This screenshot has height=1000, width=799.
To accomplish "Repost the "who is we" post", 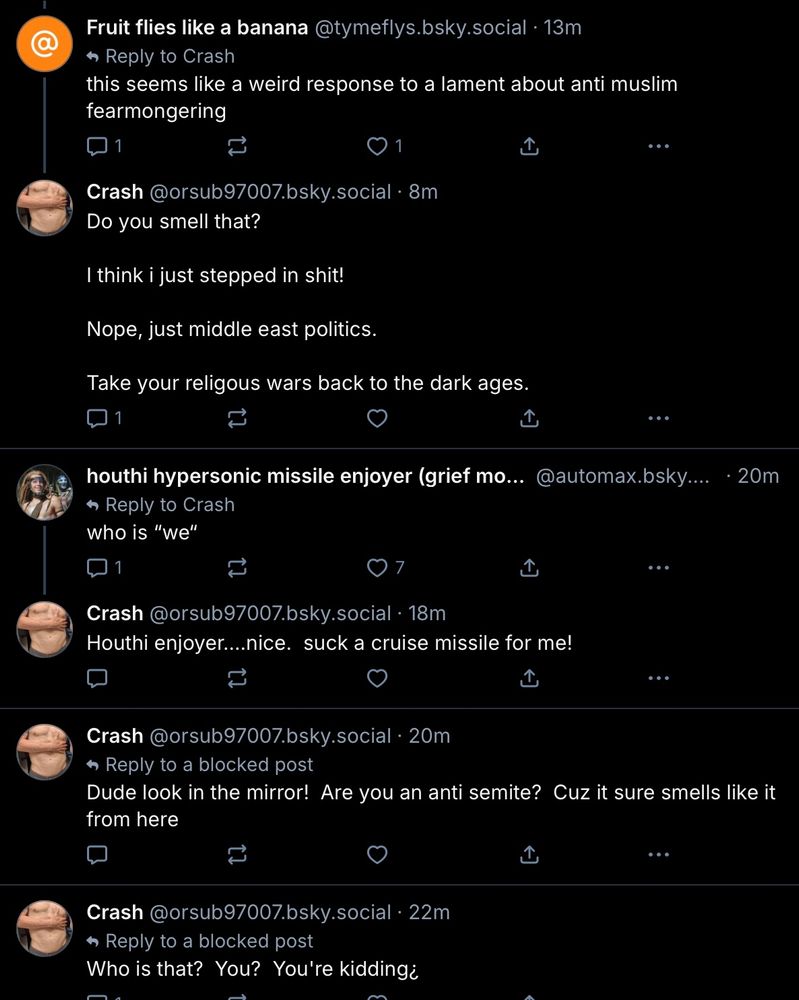I will [x=238, y=568].
